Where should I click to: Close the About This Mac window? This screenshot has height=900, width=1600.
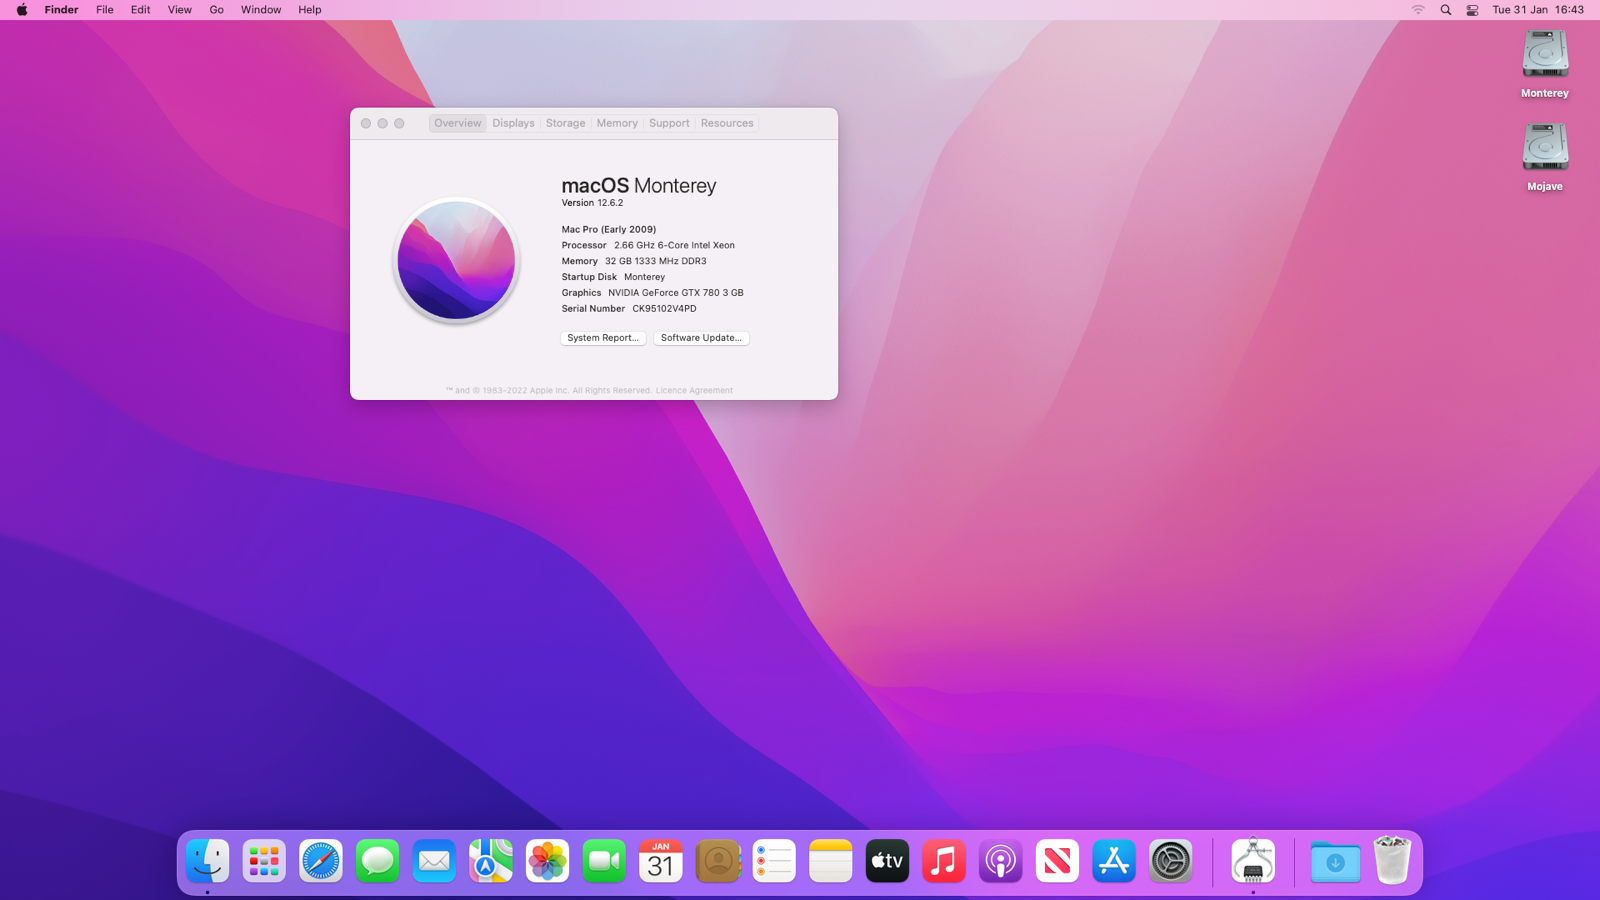point(366,123)
